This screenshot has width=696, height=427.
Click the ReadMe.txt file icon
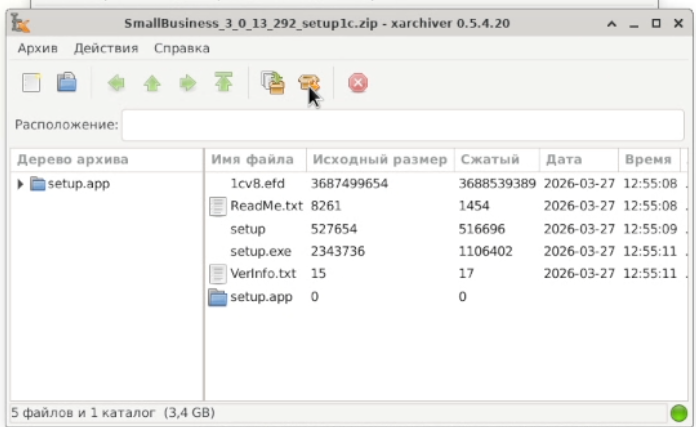[x=218, y=206]
